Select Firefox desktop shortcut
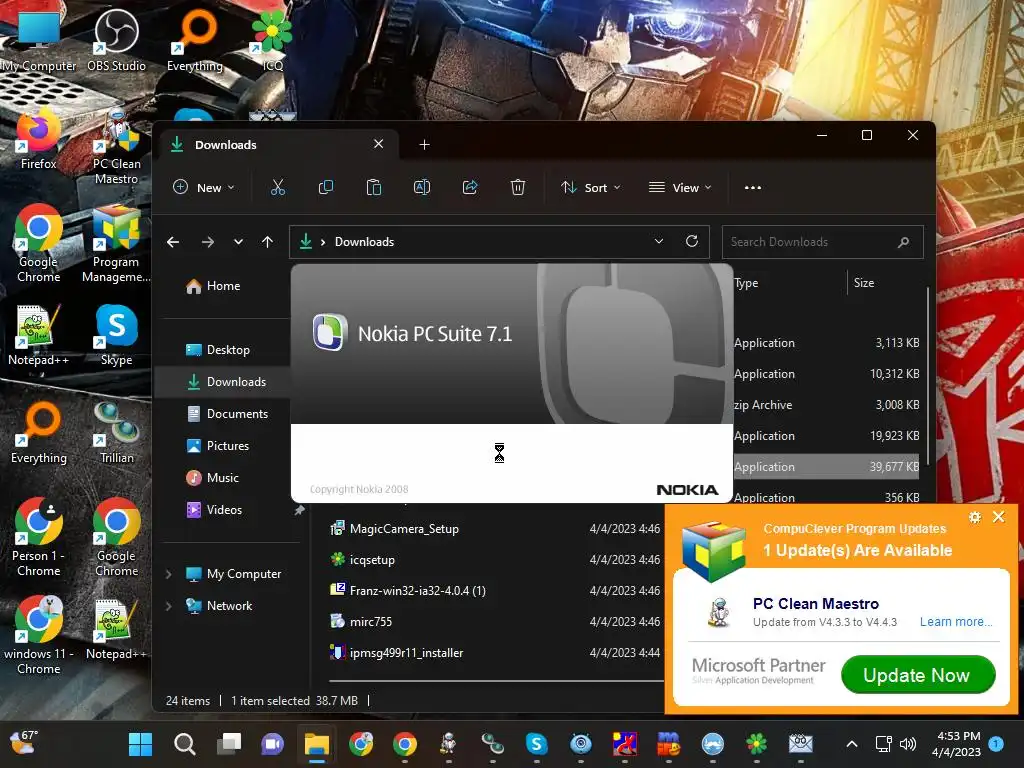The width and height of the screenshot is (1024, 768). click(38, 140)
